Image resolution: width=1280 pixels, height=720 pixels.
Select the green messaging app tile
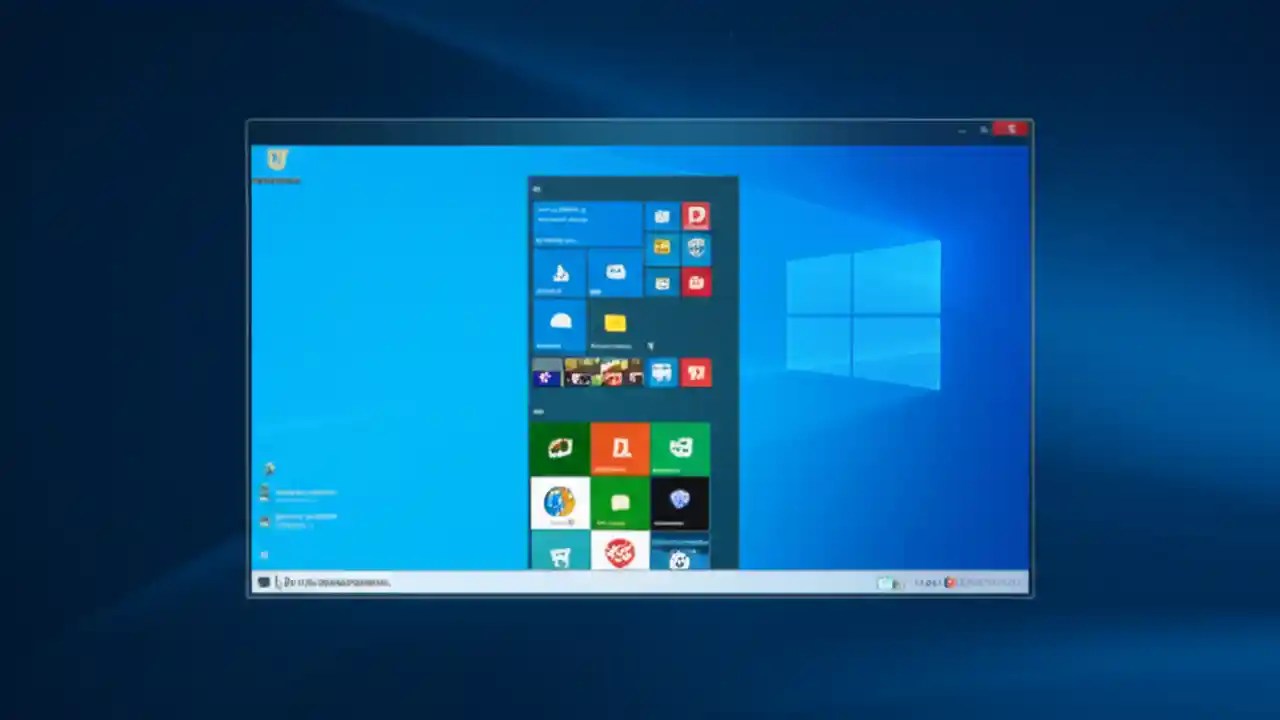(x=621, y=503)
